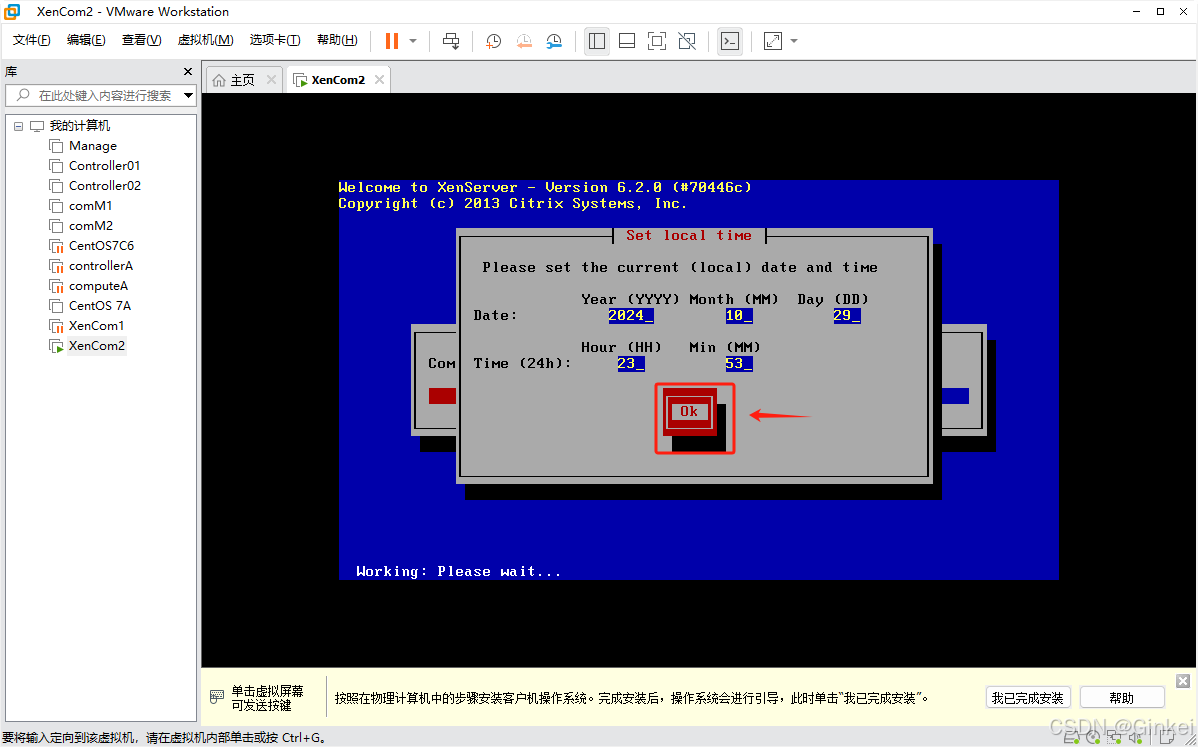Screen dimensions: 1198x747
Task: Click the 帮助 button in the install bar
Action: pyautogui.click(x=1122, y=697)
